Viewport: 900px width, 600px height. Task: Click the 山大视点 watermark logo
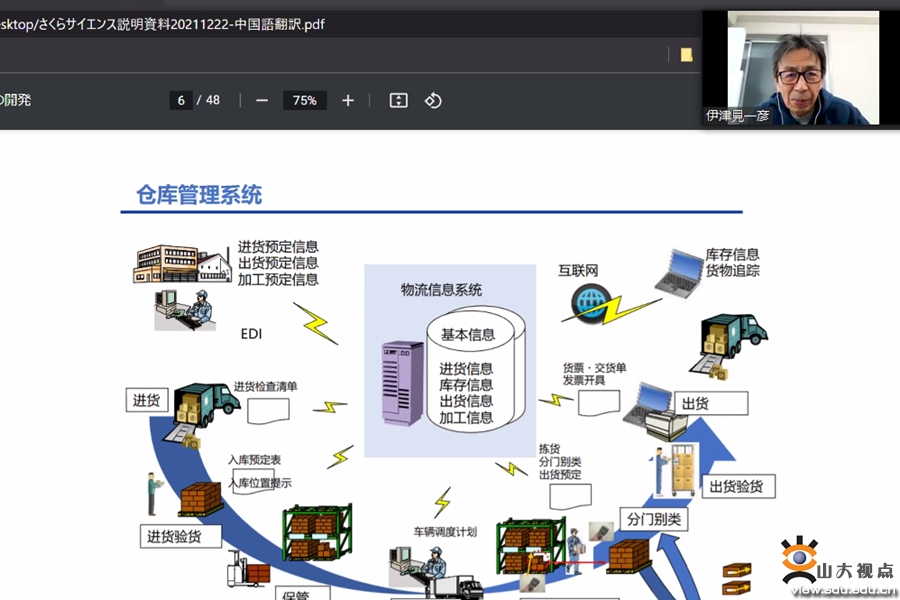838,567
